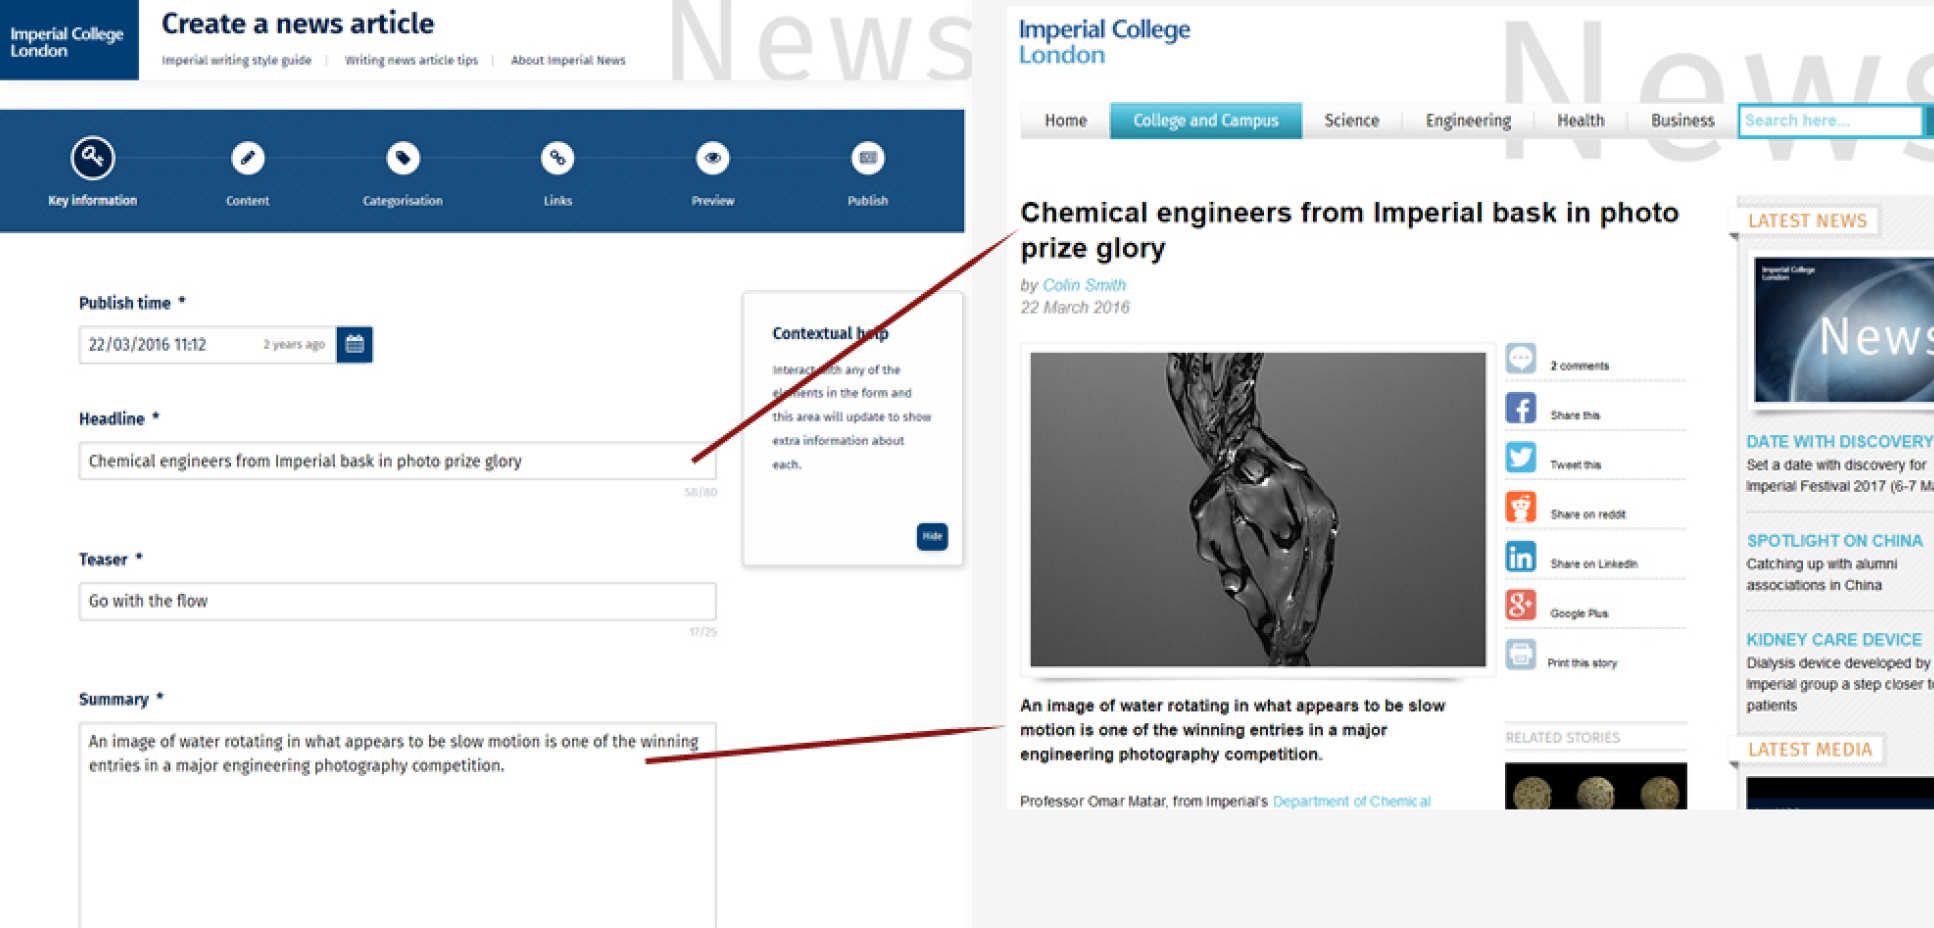
Task: Hide the Contextual help panel
Action: coord(932,536)
